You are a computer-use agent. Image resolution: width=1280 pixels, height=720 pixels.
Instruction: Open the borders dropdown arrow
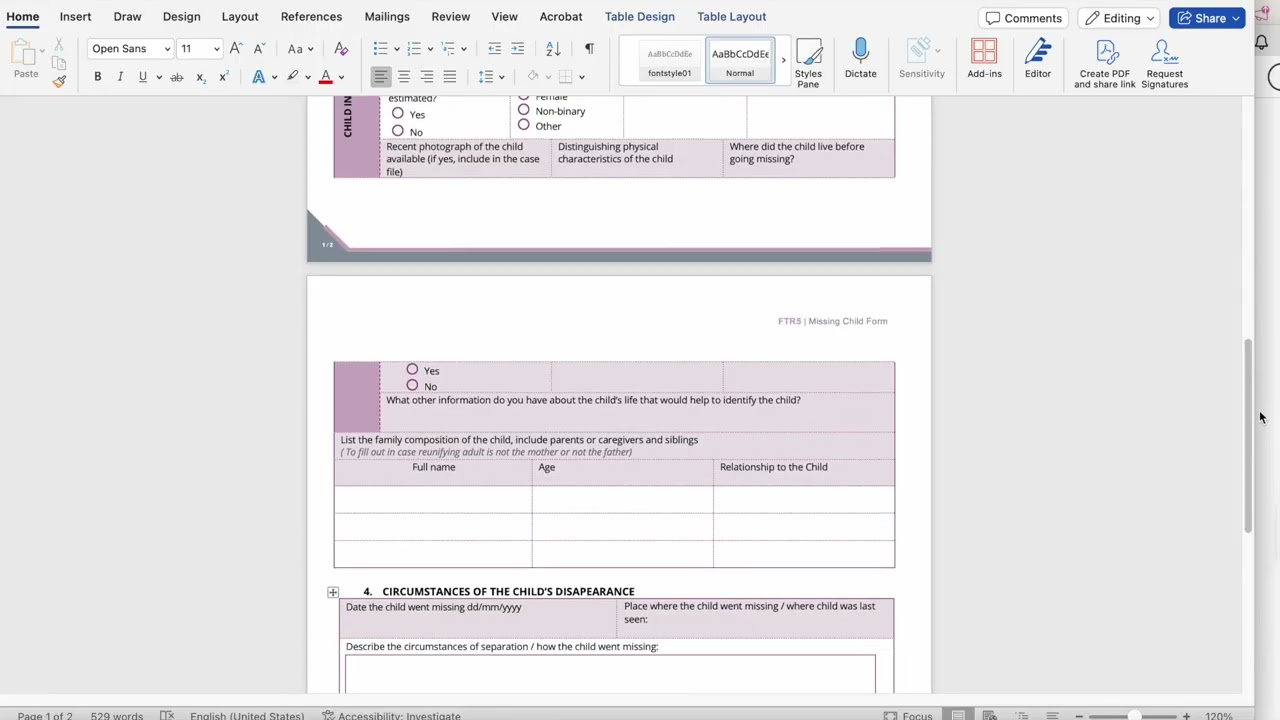(x=581, y=77)
